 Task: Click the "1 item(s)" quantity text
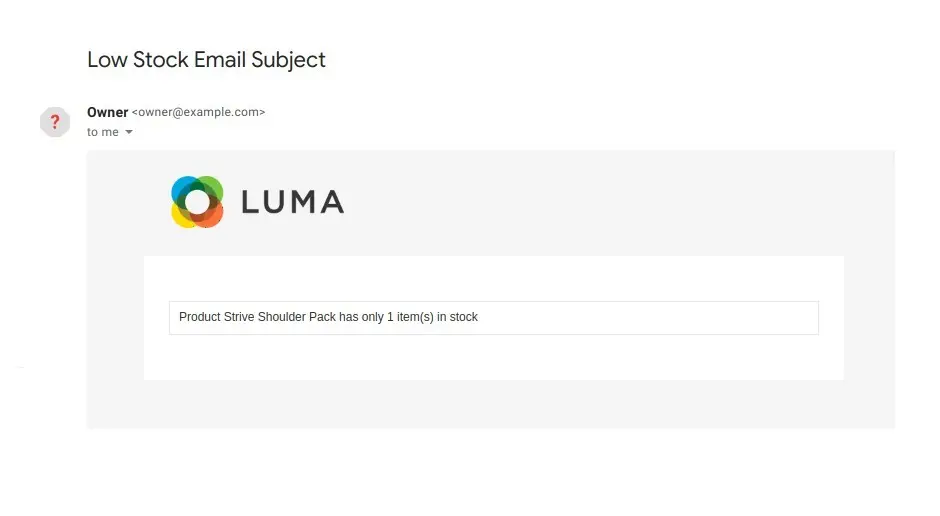pos(410,317)
